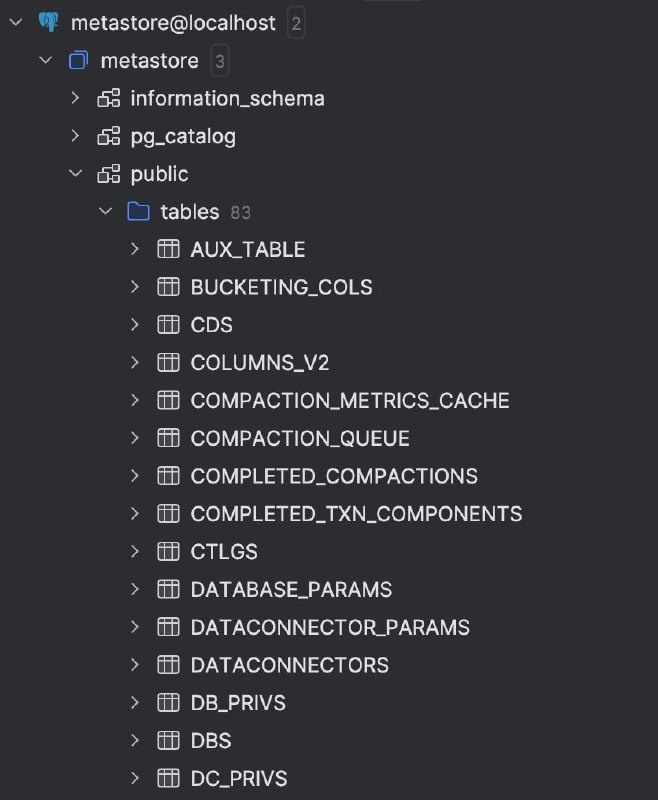This screenshot has height=800, width=658.
Task: Select the DATACONNECTOR_PARAMS table
Action: 330,628
